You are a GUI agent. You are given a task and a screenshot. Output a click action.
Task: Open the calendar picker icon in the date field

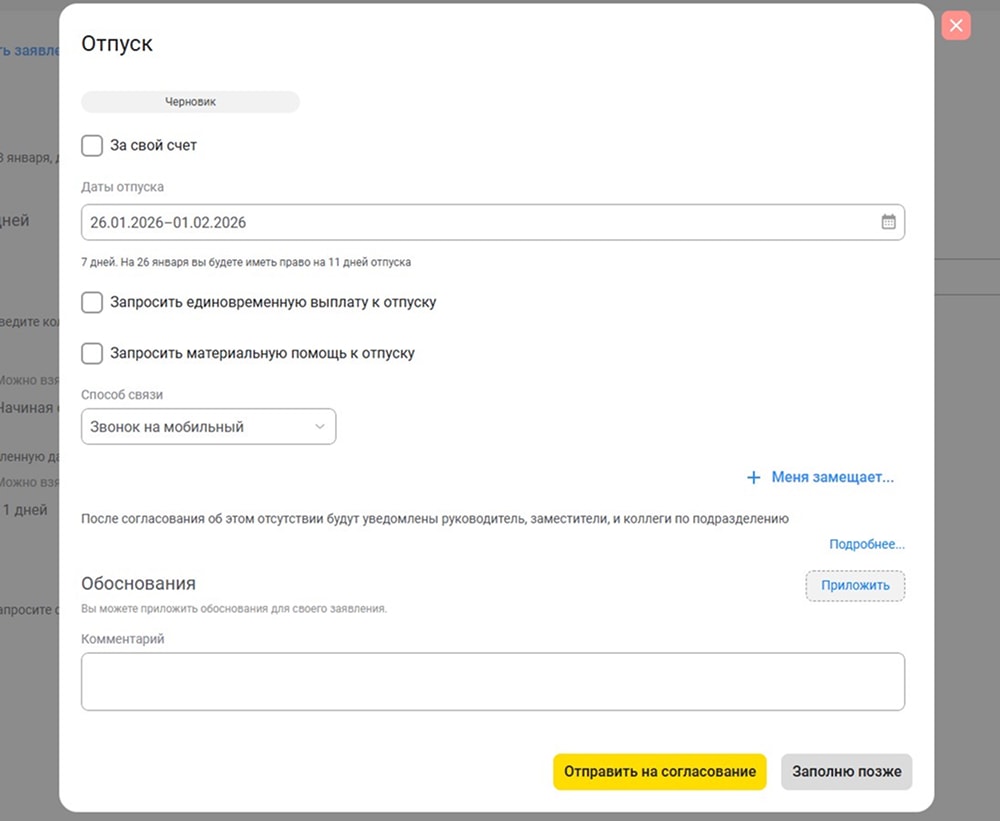tap(888, 222)
